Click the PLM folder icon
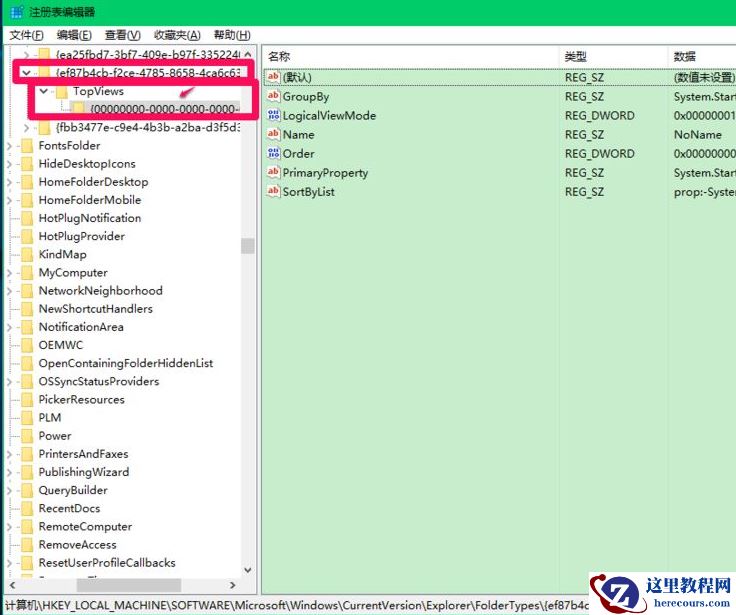736x615 pixels. [x=27, y=418]
